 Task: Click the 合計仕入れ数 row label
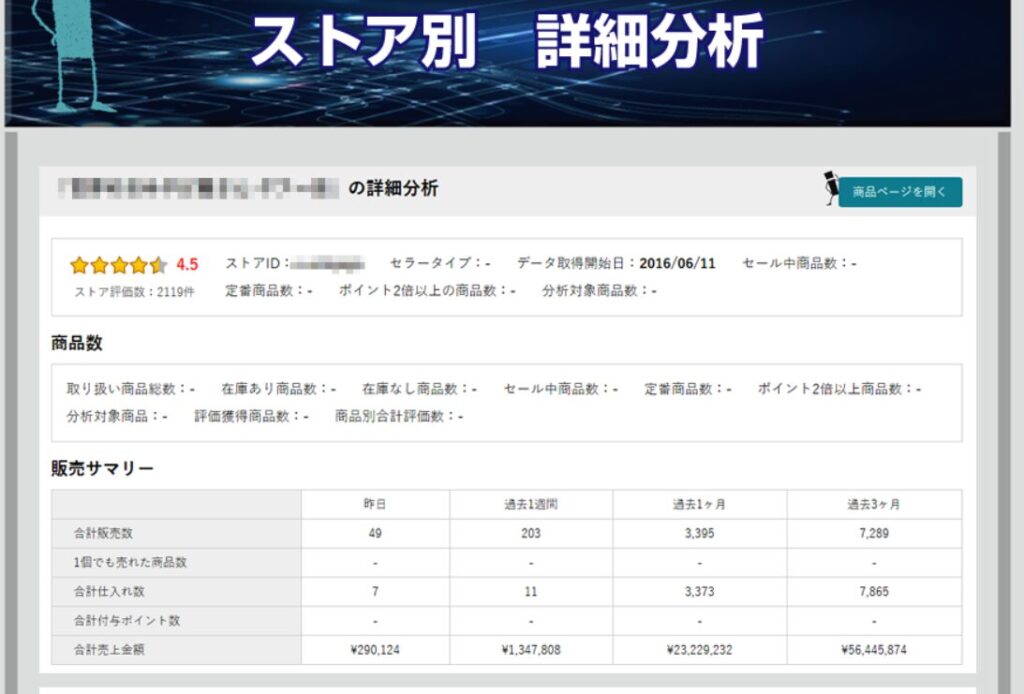[x=109, y=591]
